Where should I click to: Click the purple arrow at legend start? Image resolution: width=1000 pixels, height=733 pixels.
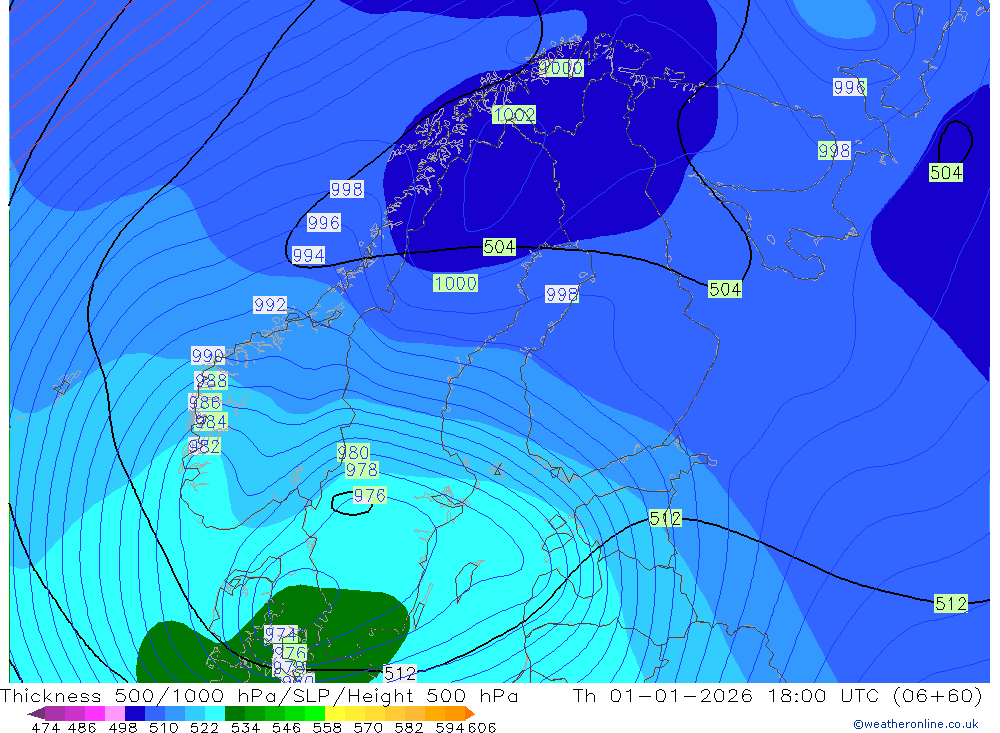[x=36, y=713]
